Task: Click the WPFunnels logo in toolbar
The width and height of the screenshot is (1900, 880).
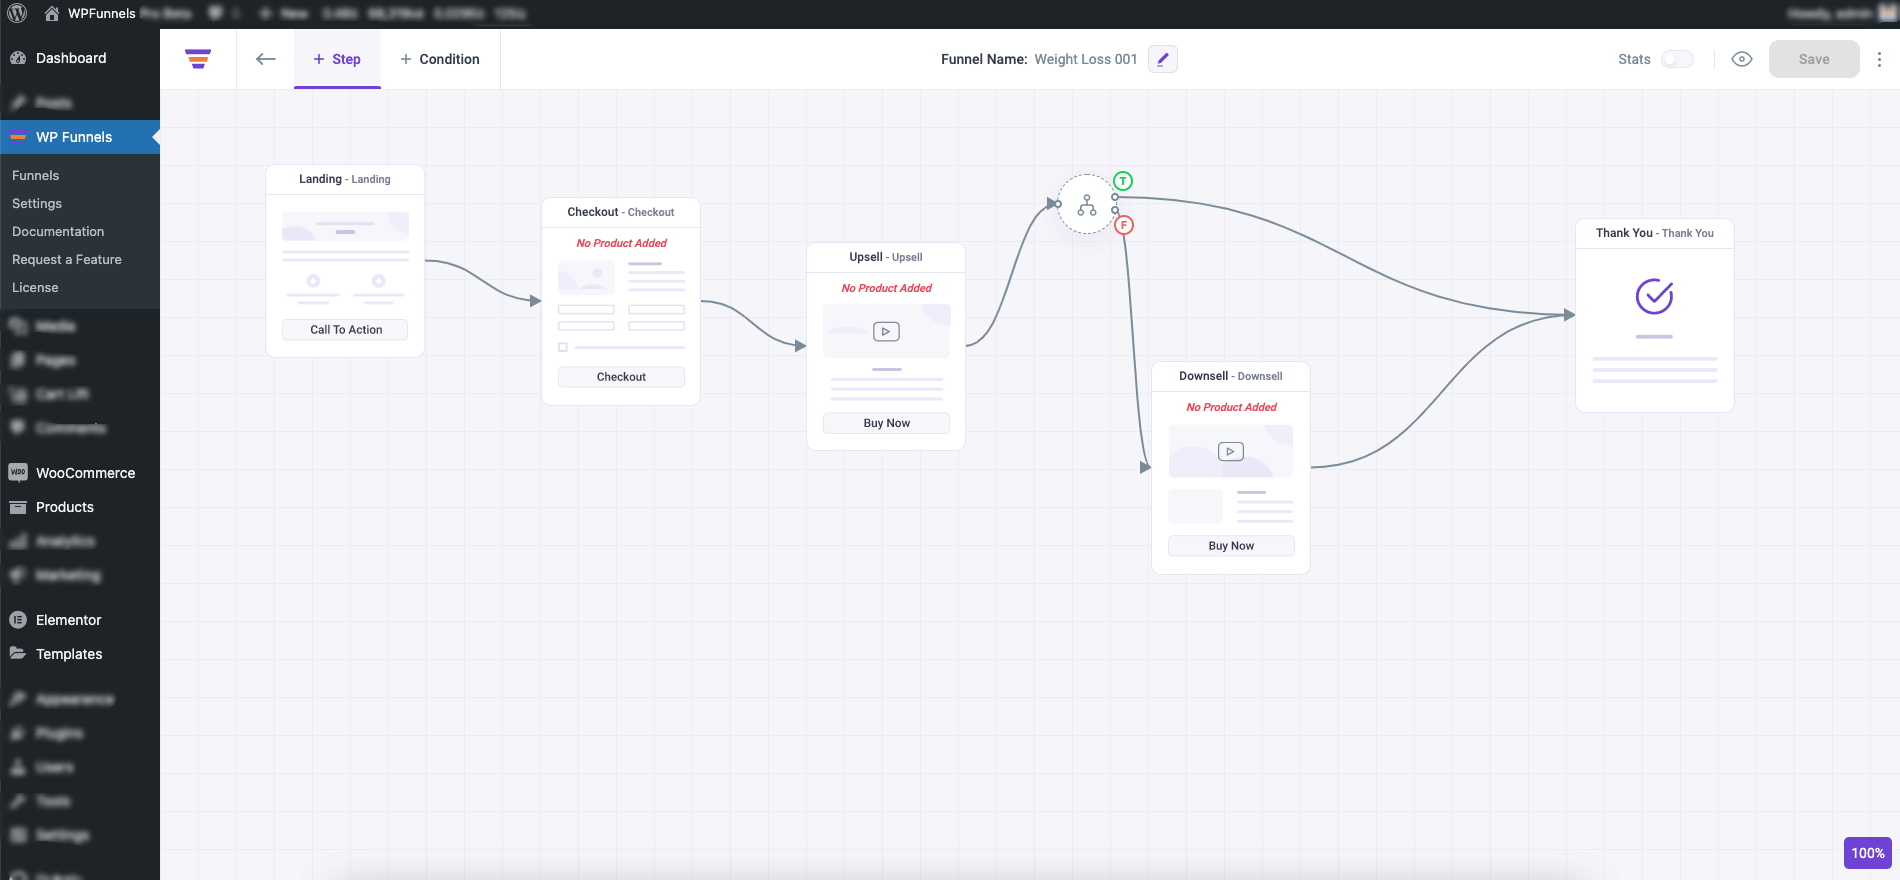Action: pos(198,59)
